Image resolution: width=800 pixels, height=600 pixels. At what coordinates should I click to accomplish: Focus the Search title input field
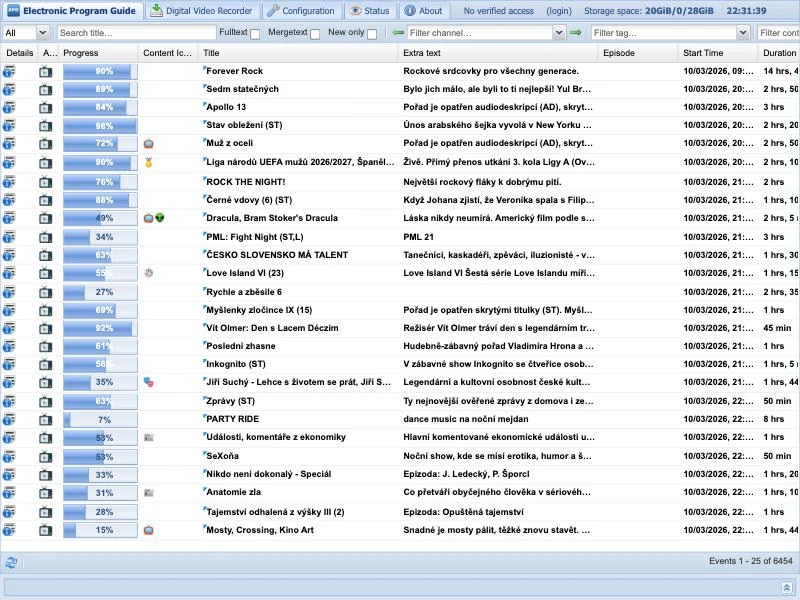coord(136,33)
